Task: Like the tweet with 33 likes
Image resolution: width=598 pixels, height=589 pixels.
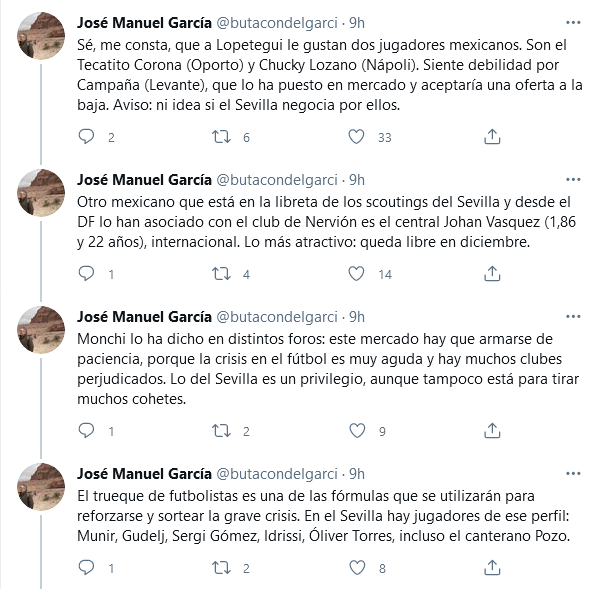Action: coord(356,137)
